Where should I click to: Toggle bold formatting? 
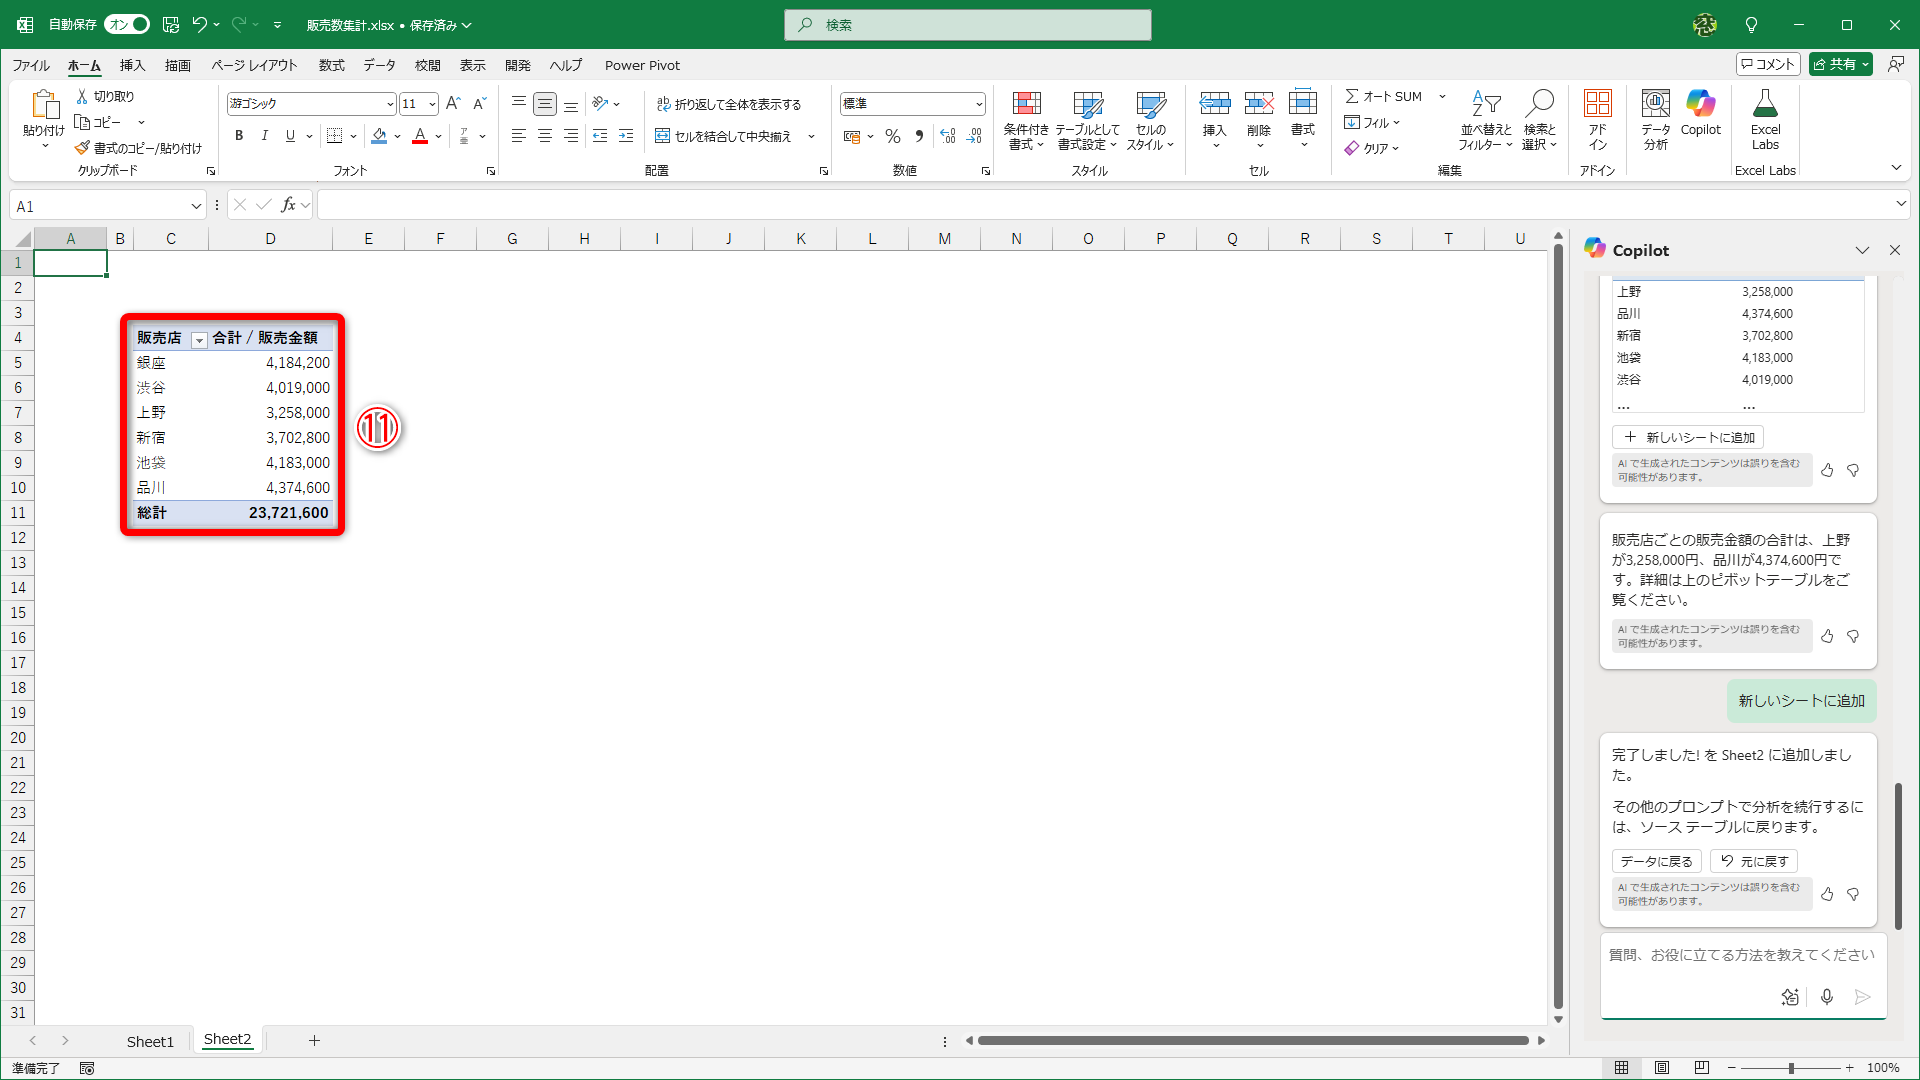238,136
